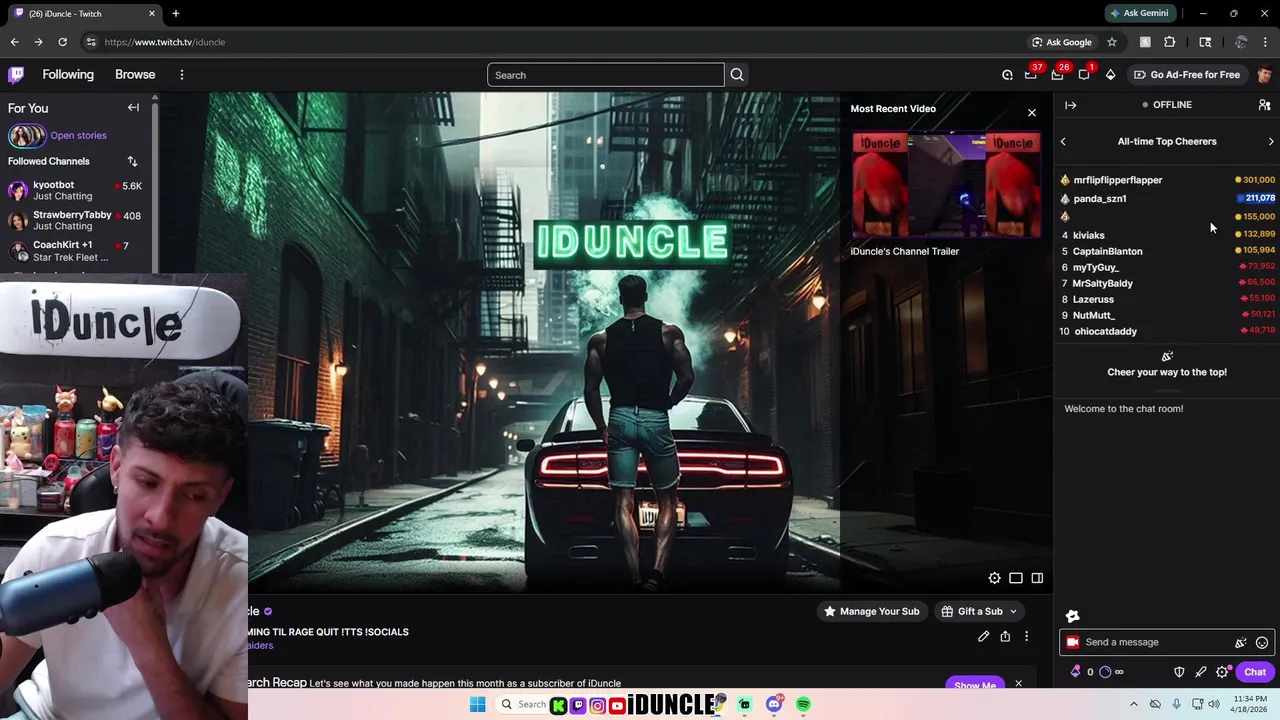
Task: Close the Most Recent Video panel
Action: coord(1032,112)
